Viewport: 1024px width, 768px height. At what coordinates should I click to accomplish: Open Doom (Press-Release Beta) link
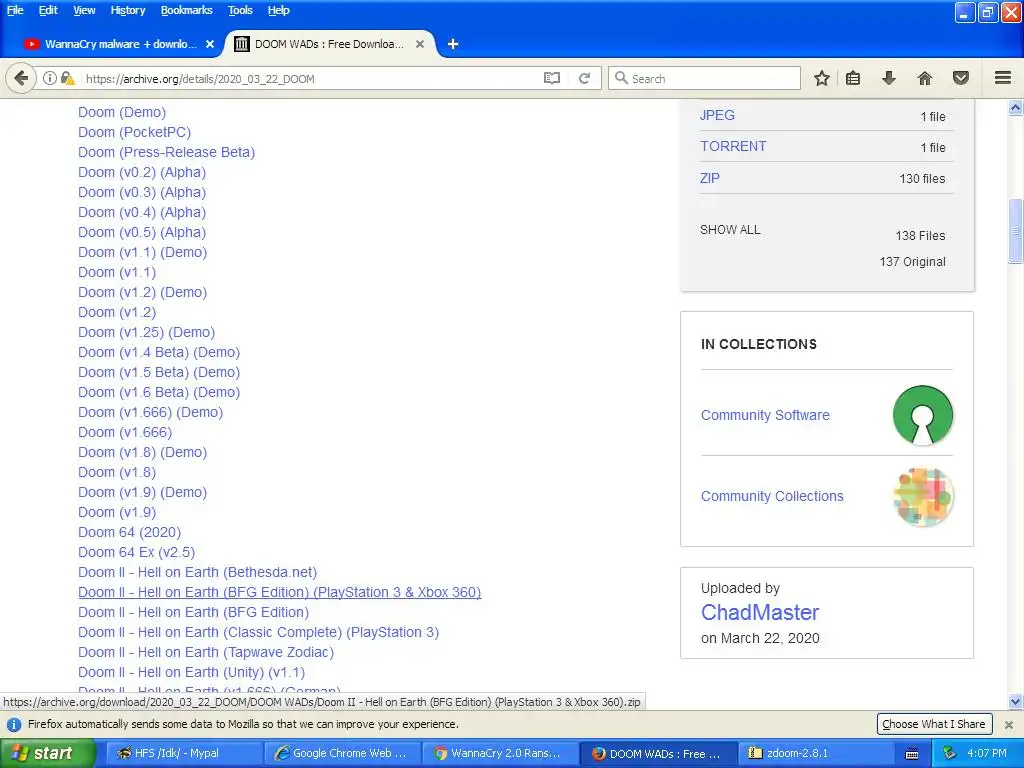(x=167, y=152)
